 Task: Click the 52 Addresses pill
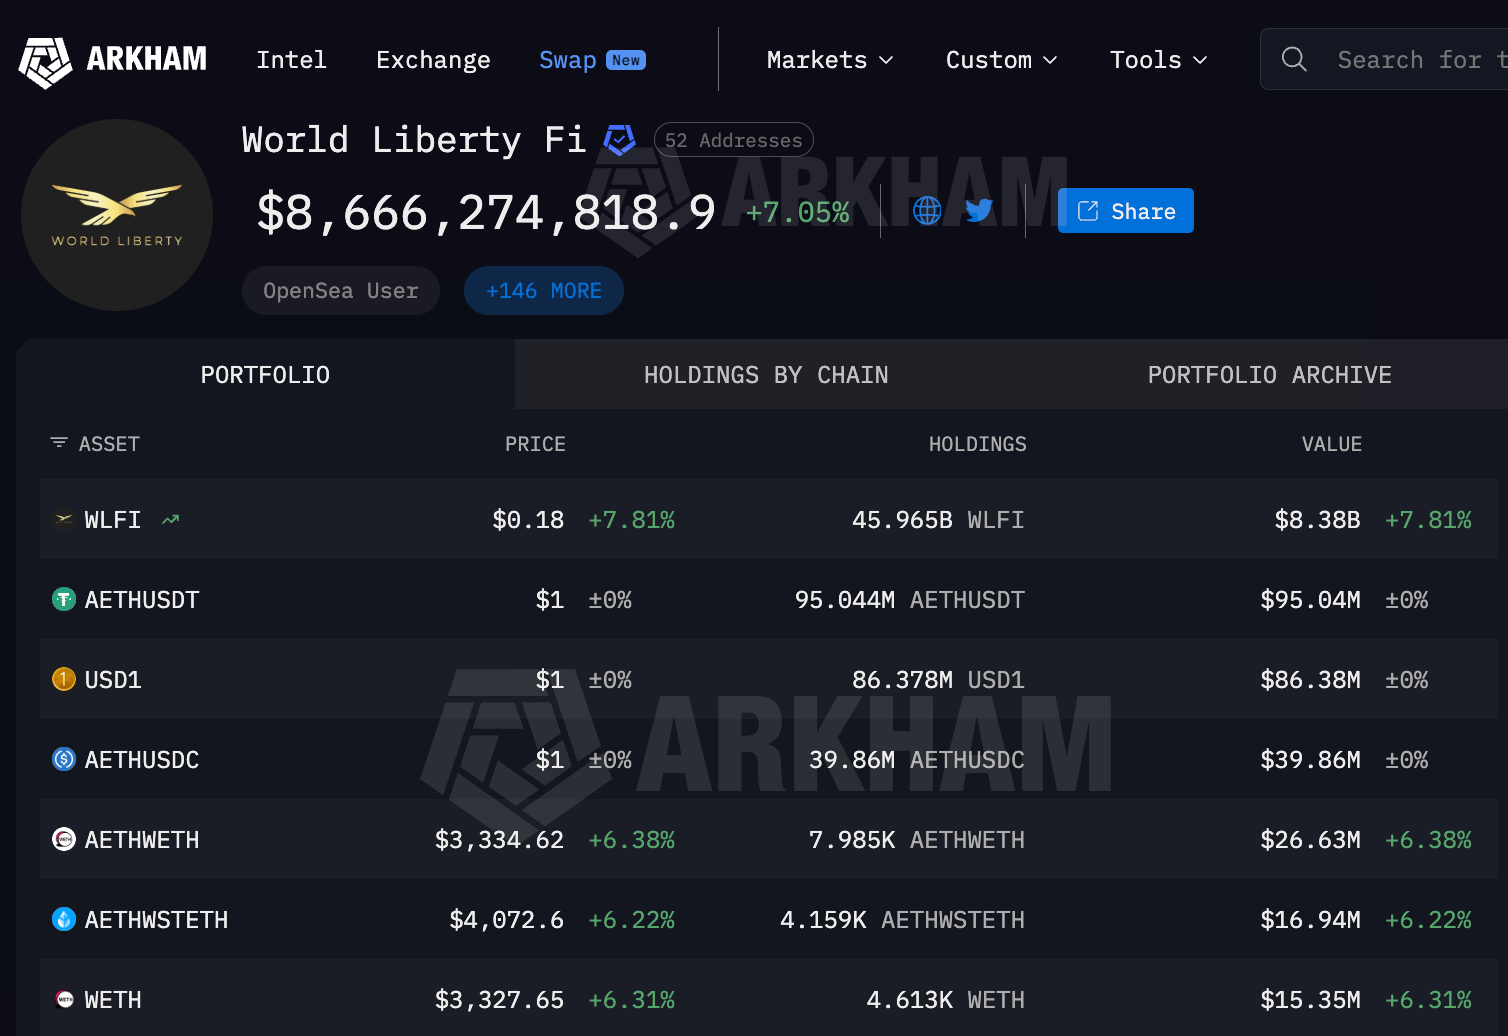click(x=733, y=140)
